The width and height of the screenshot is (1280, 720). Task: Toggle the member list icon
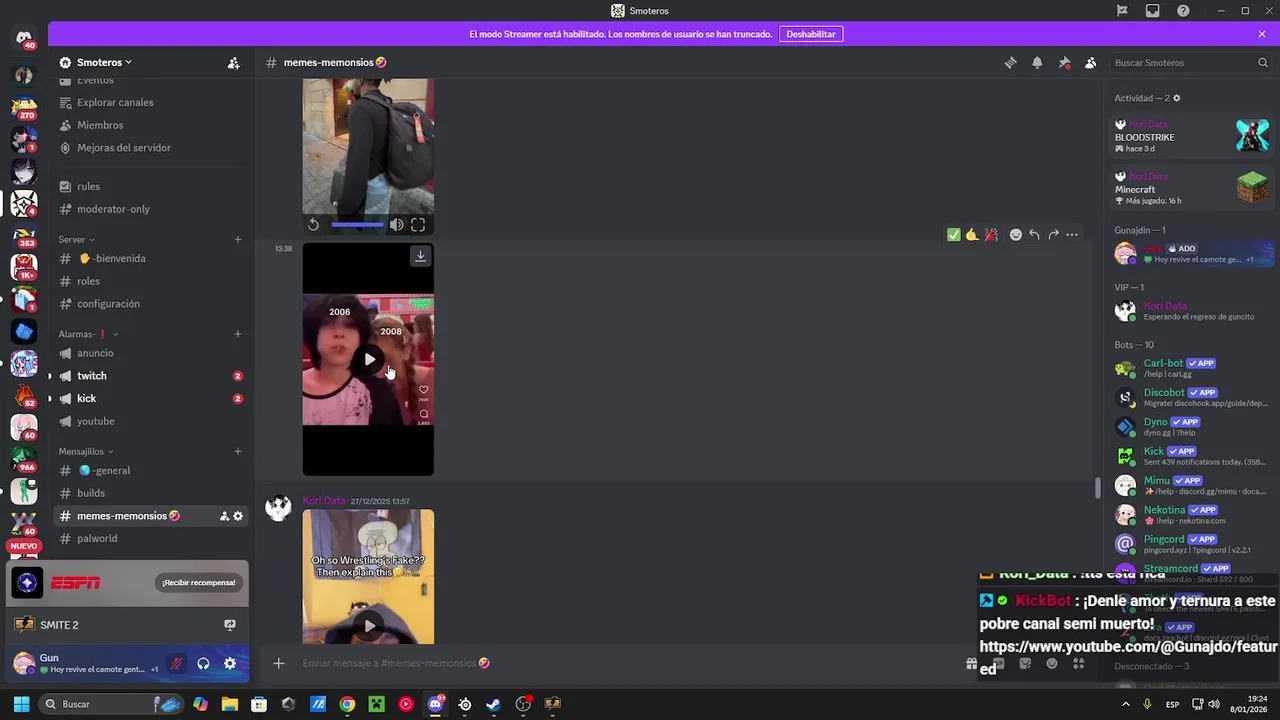pyautogui.click(x=1091, y=62)
